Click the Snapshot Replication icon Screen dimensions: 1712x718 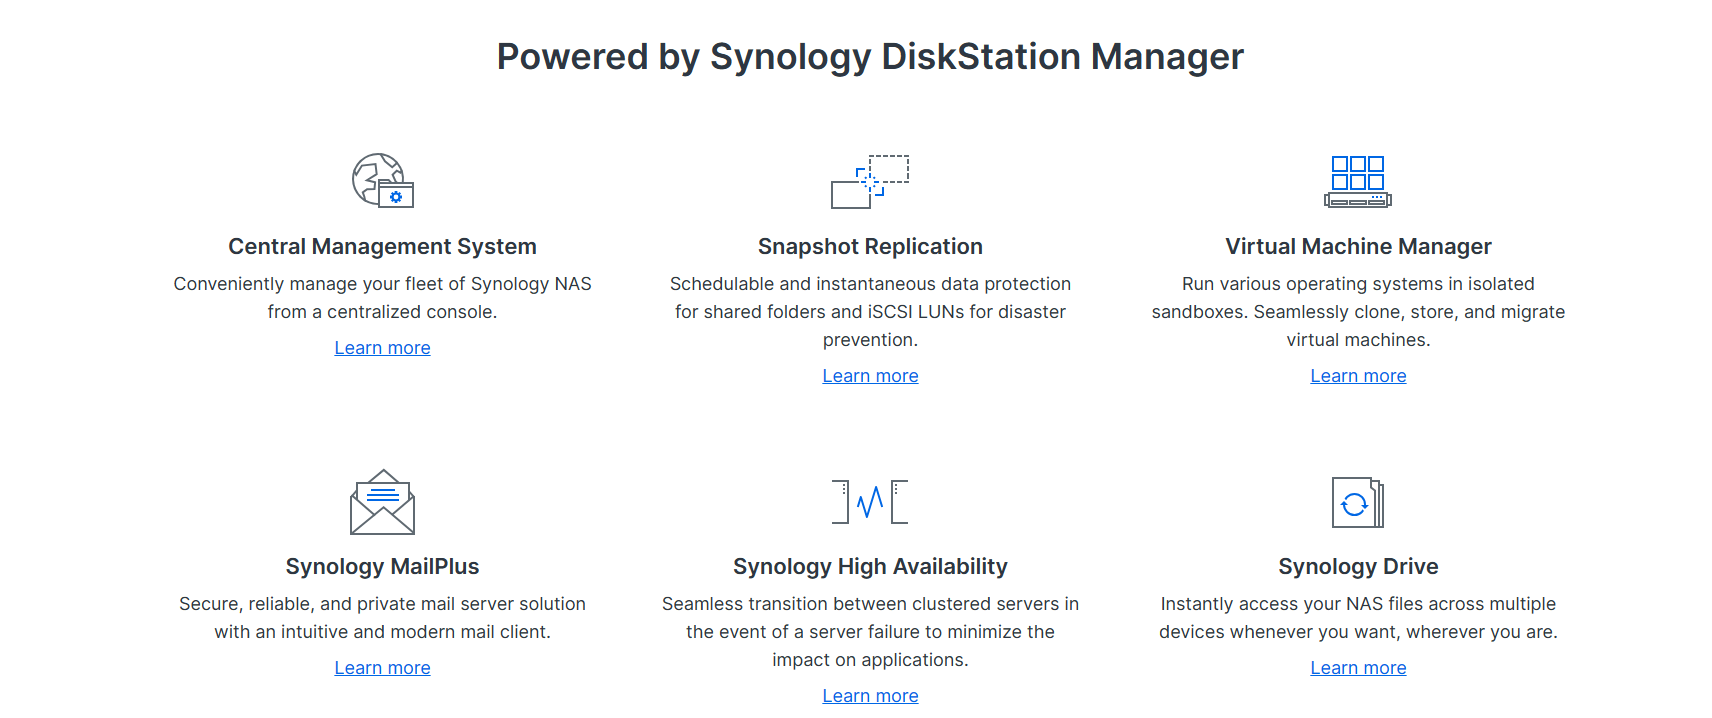[870, 181]
